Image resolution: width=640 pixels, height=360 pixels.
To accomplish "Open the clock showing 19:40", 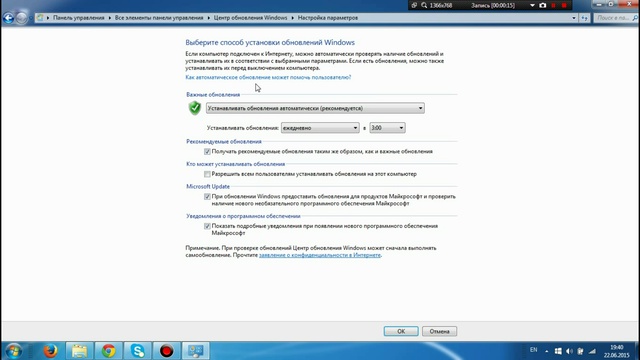I will 616,351.
